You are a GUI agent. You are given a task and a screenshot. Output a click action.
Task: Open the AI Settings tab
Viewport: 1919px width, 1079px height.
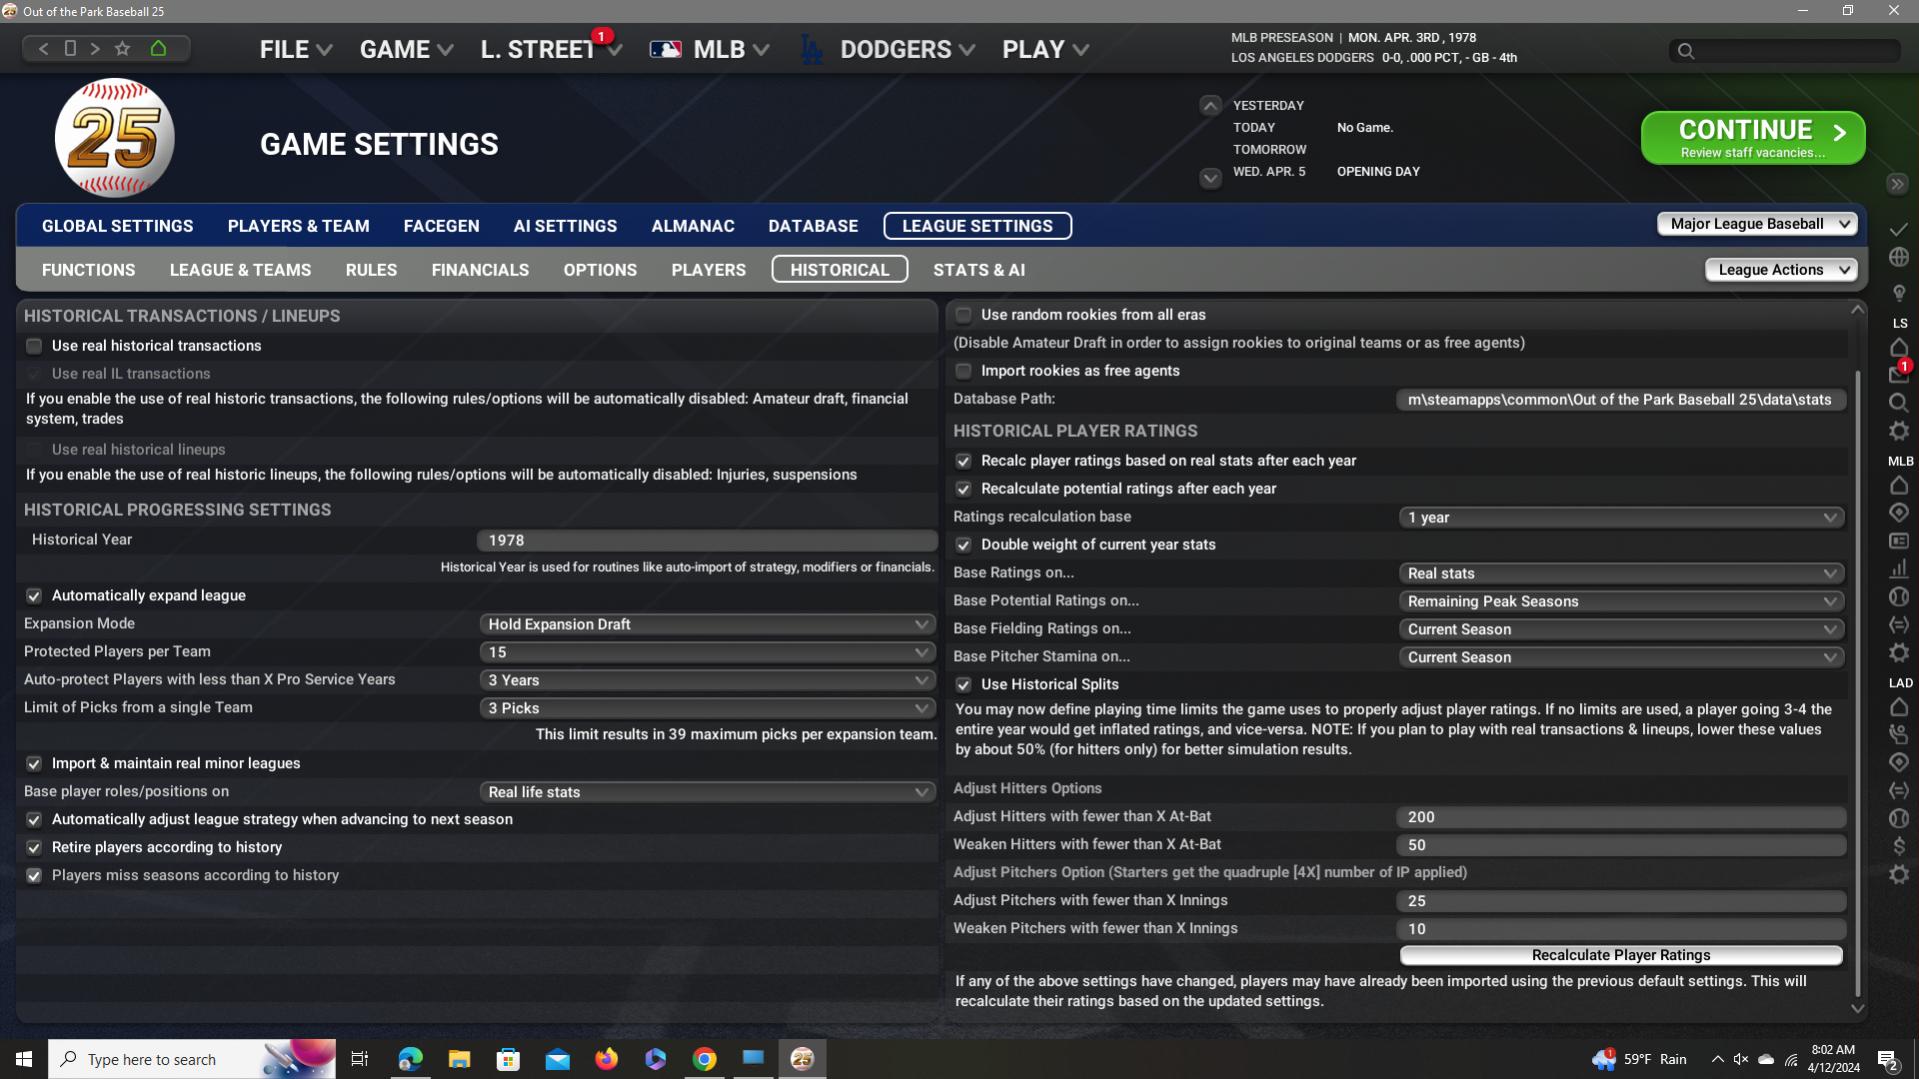tap(565, 226)
